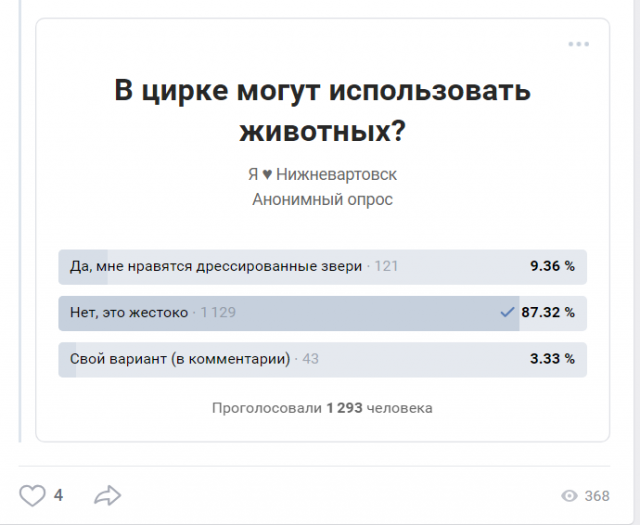Select answer 'Нет, это жестоко'
The image size is (640, 525).
322,313
